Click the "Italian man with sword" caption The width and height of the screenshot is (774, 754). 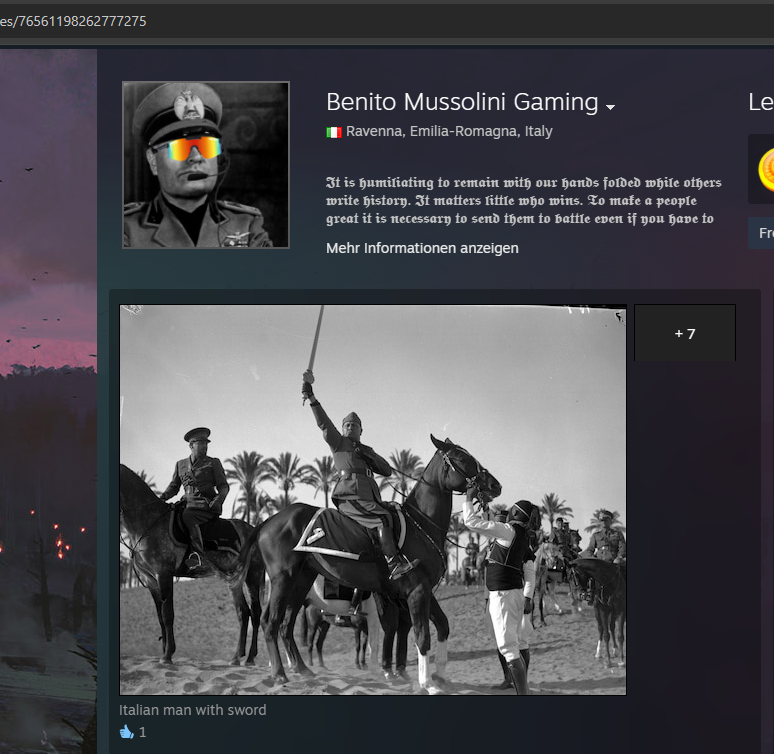(193, 710)
